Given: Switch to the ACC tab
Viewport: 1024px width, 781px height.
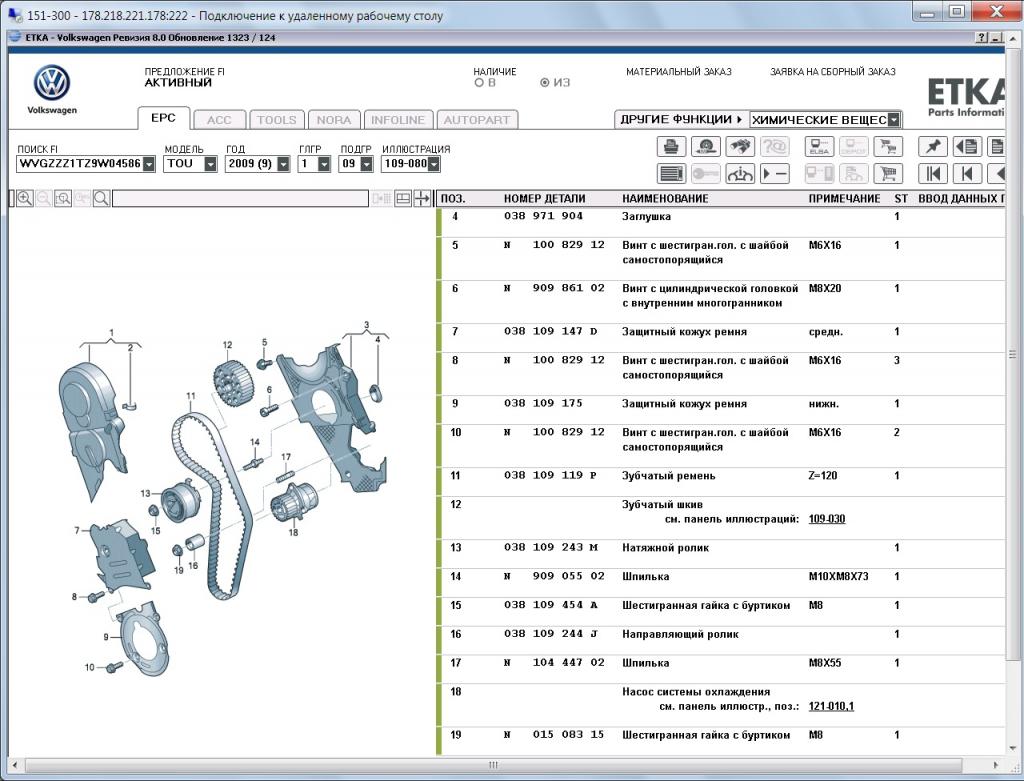Looking at the screenshot, I should point(219,120).
